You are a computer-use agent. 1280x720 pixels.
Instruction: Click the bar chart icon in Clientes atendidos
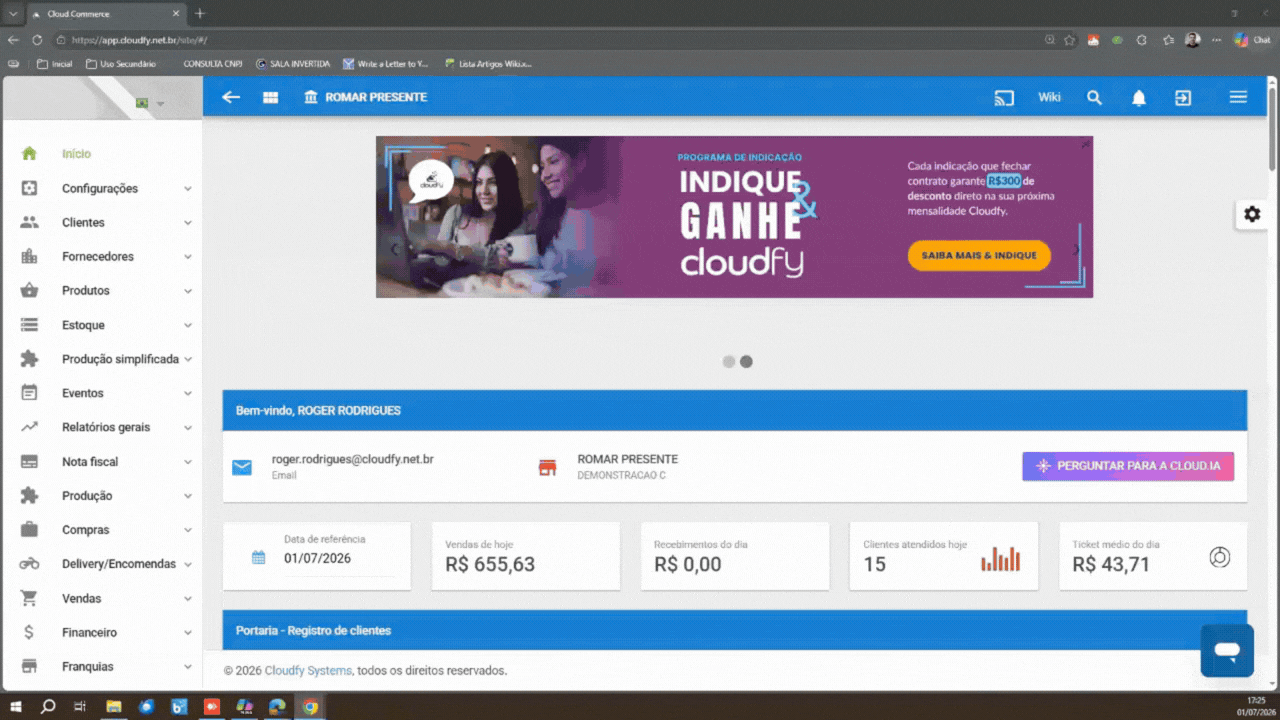[1001, 559]
